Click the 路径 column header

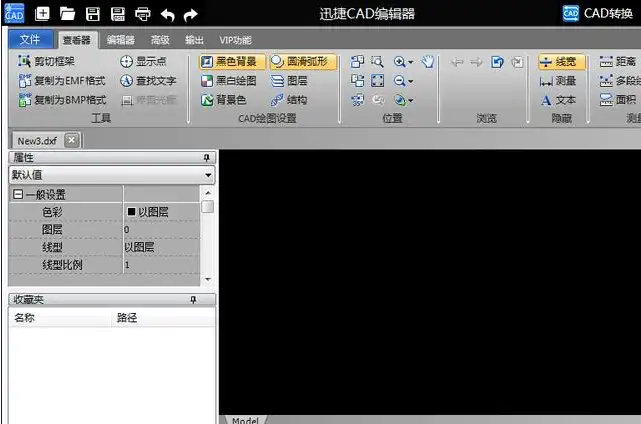(163, 317)
